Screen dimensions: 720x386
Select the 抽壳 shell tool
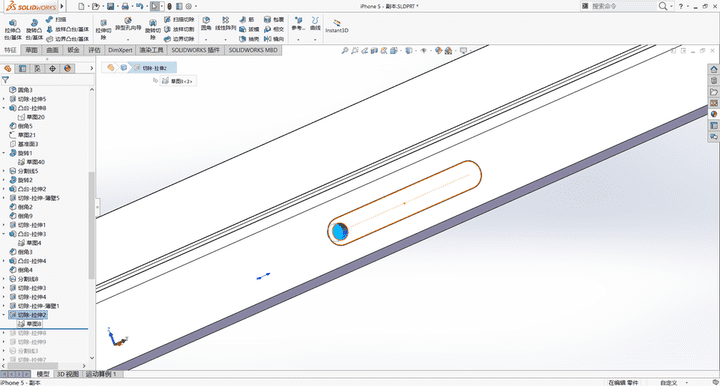click(x=249, y=39)
